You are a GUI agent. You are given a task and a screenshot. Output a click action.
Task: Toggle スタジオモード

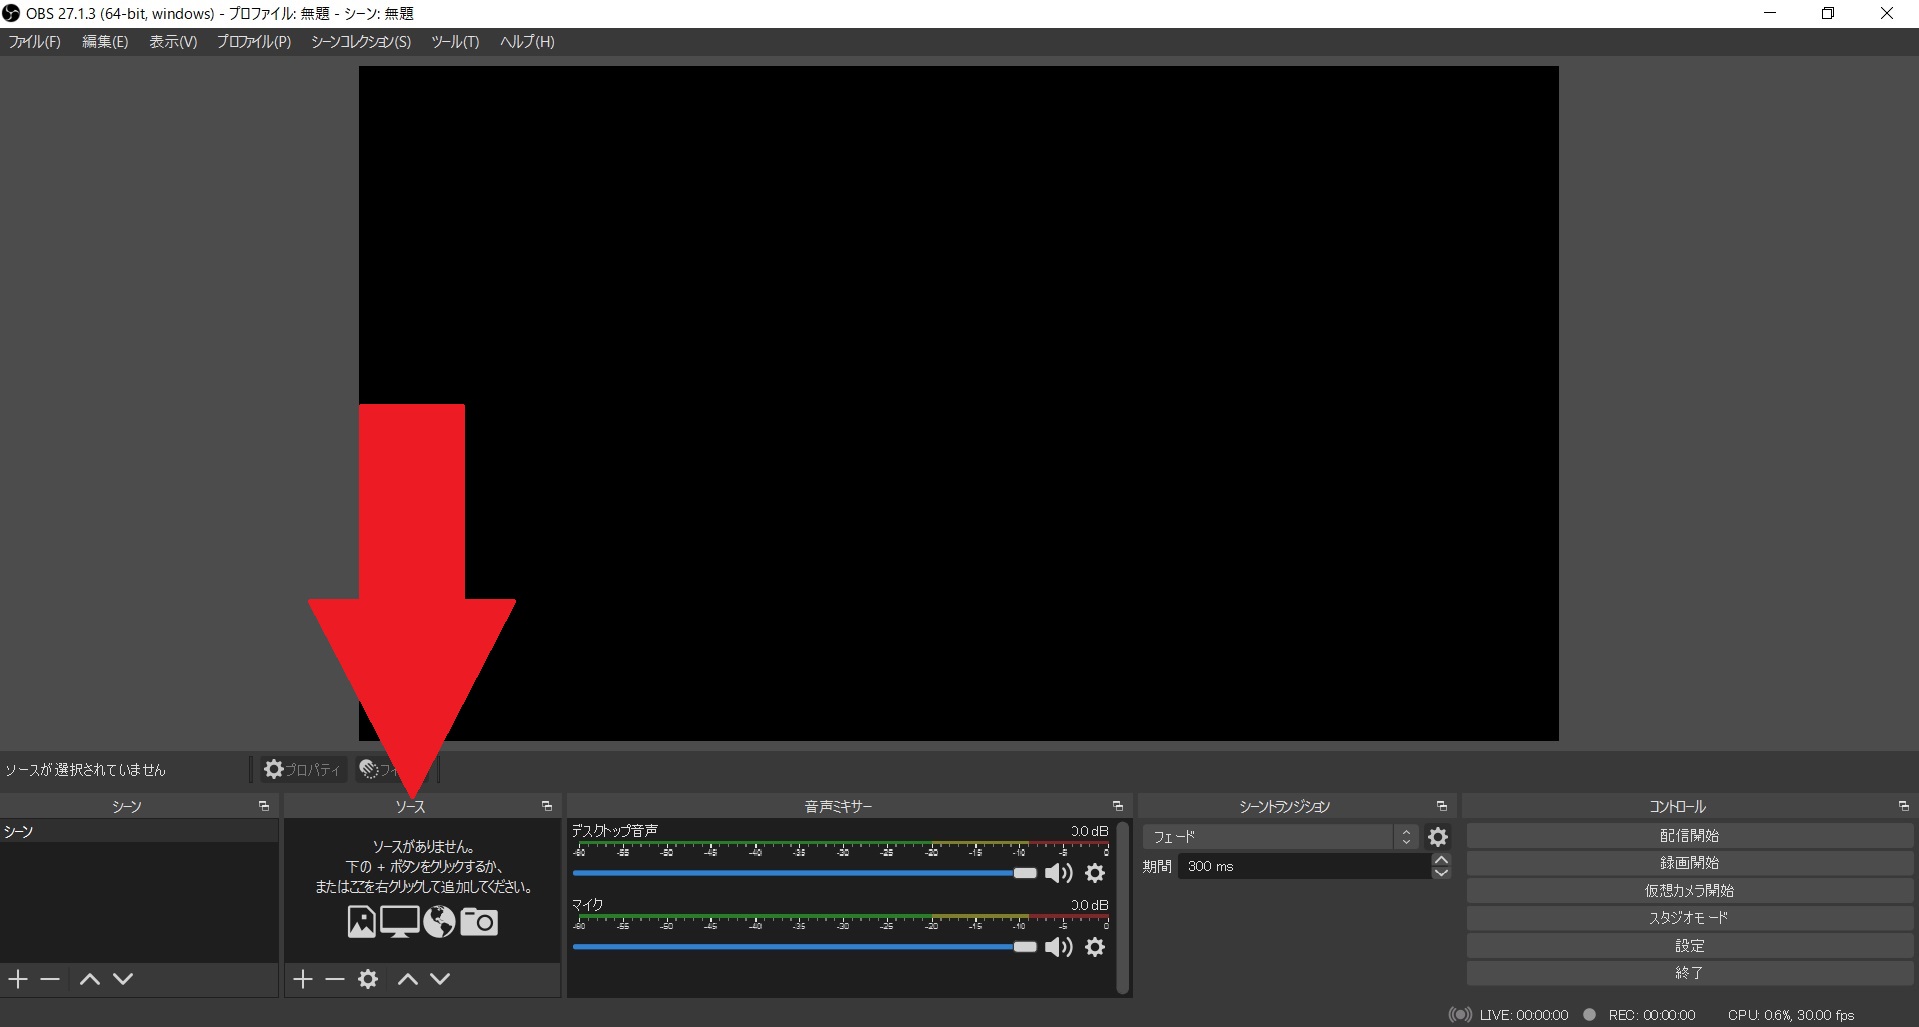[1689, 918]
